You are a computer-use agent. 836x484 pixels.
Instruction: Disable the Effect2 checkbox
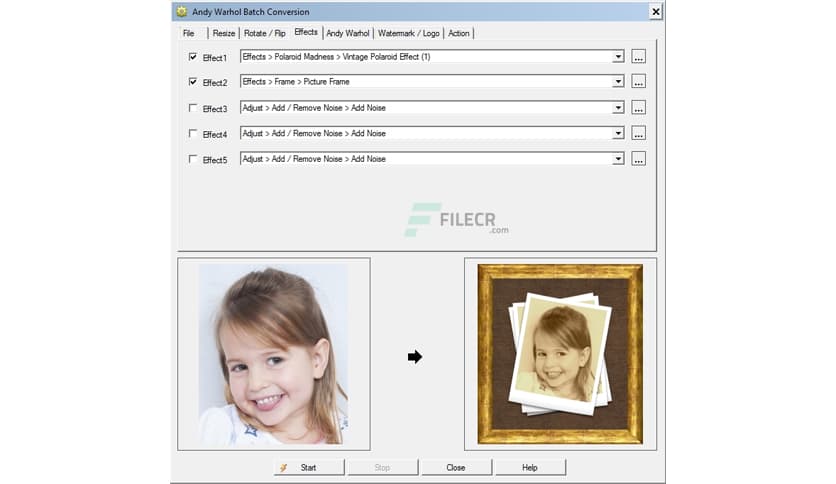pos(193,82)
